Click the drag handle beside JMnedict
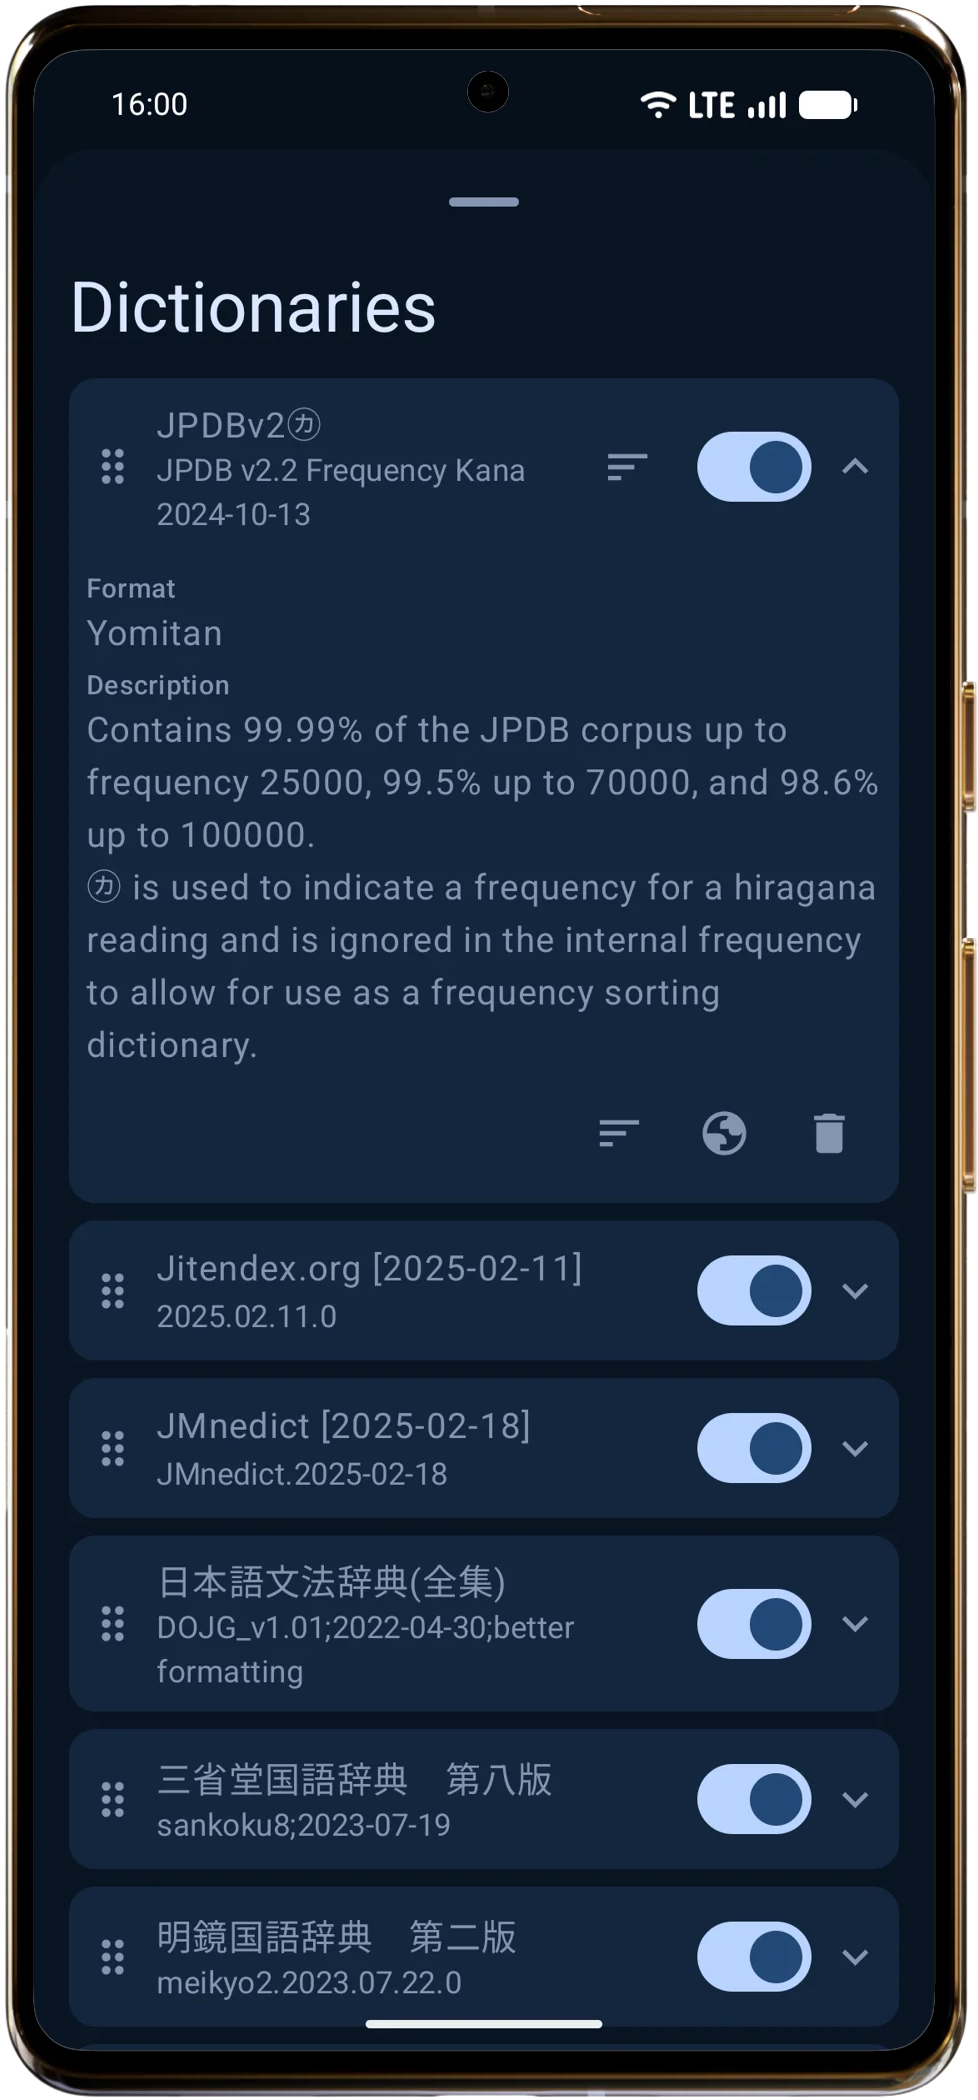978x2100 pixels. pyautogui.click(x=112, y=1447)
